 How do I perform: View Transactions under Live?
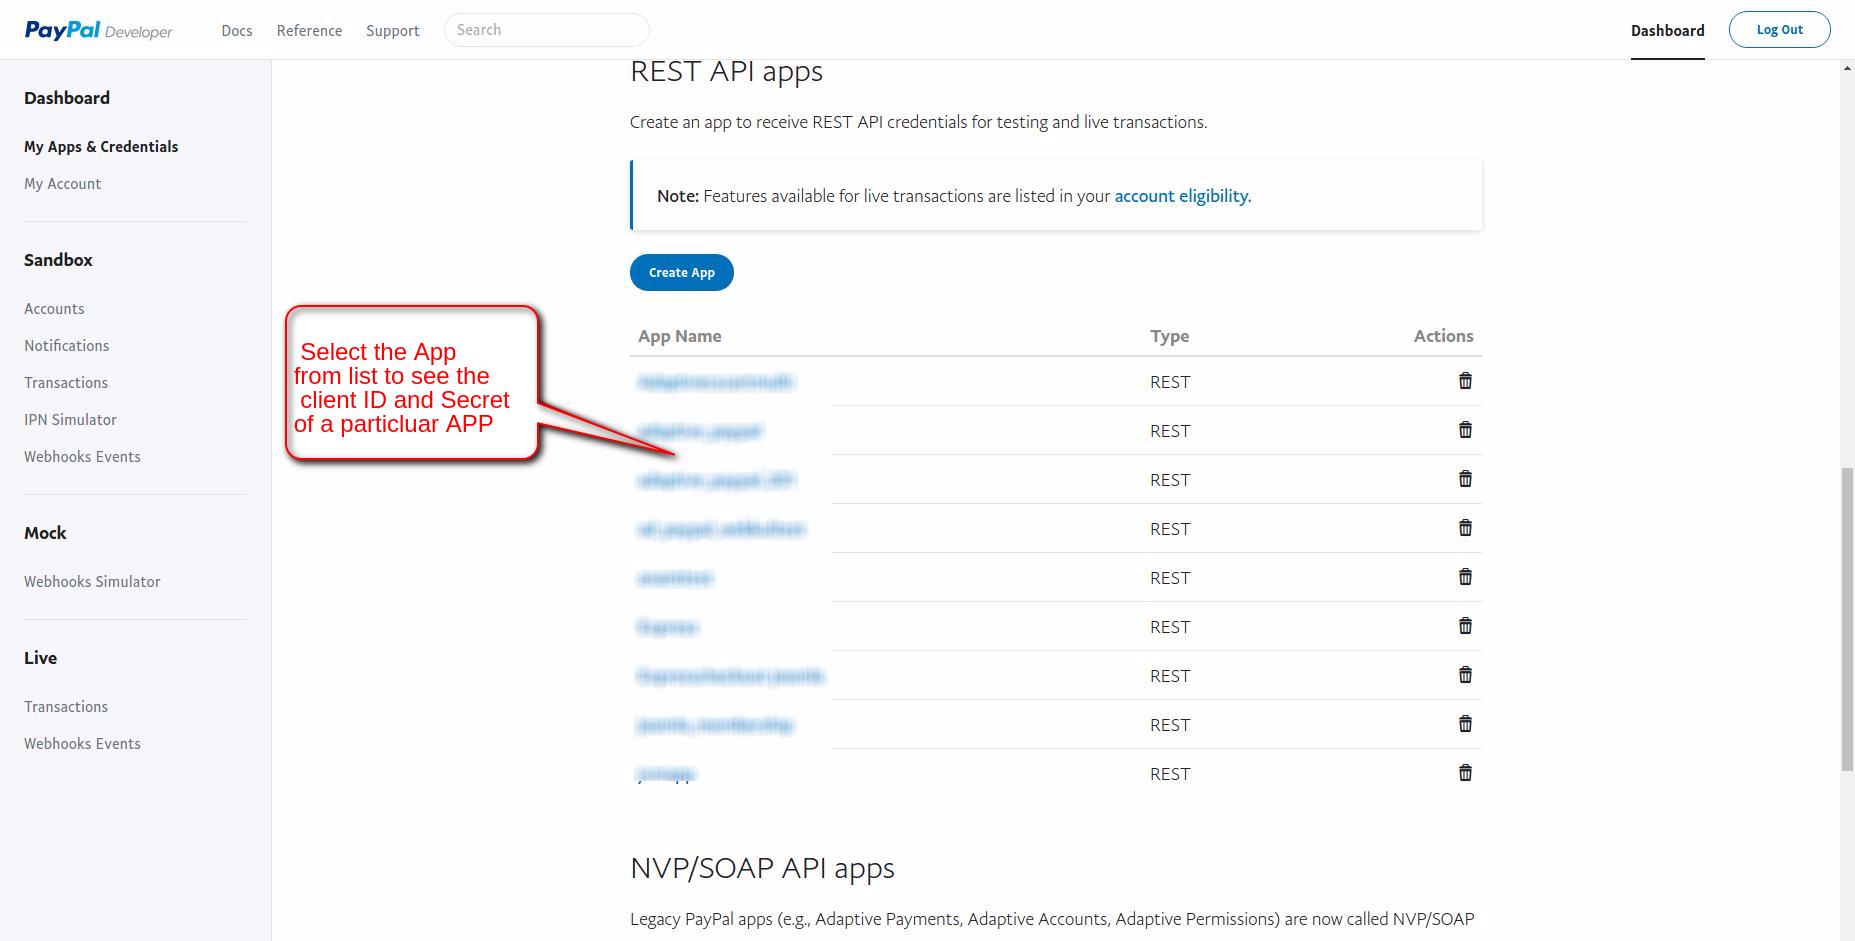pos(66,706)
